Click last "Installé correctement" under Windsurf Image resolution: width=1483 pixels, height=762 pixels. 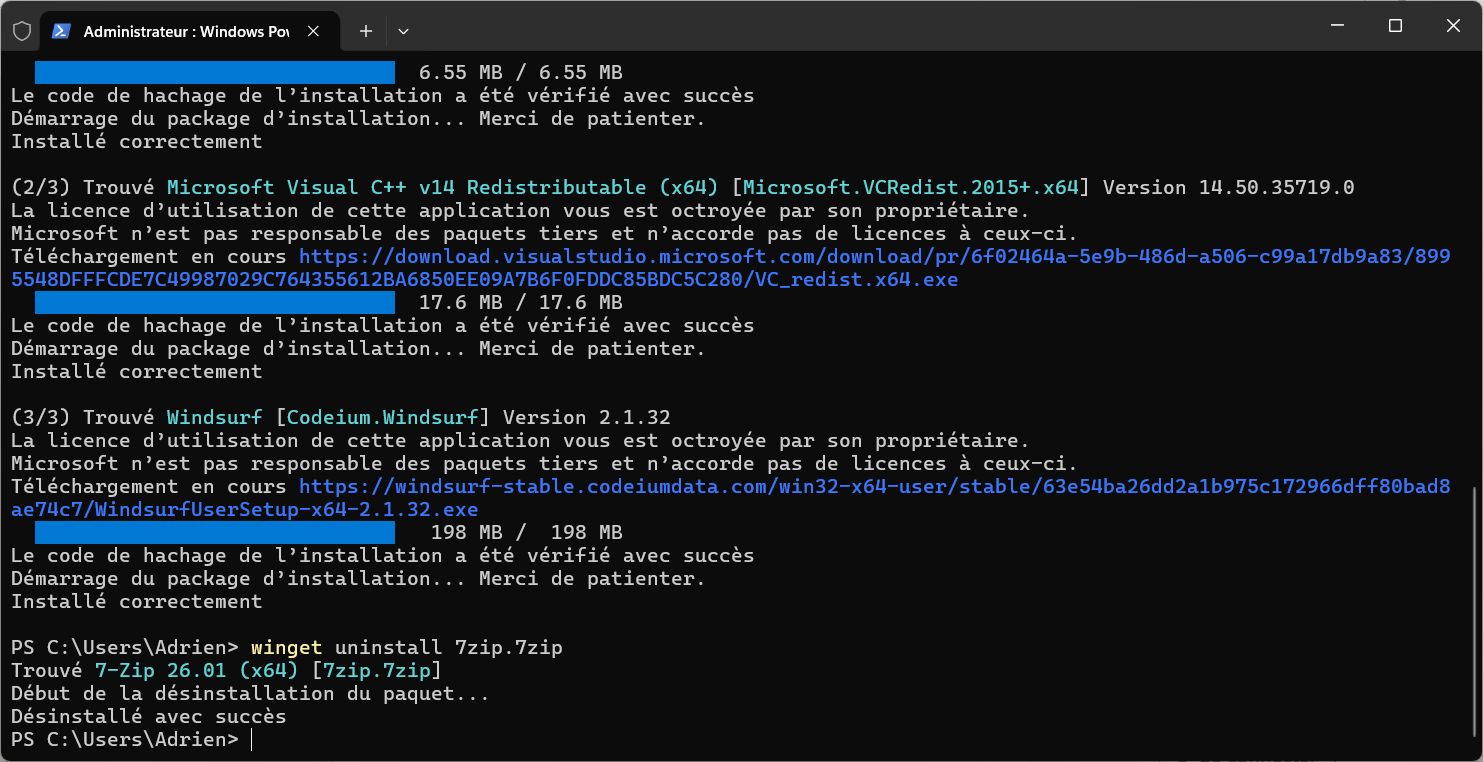tap(137, 601)
